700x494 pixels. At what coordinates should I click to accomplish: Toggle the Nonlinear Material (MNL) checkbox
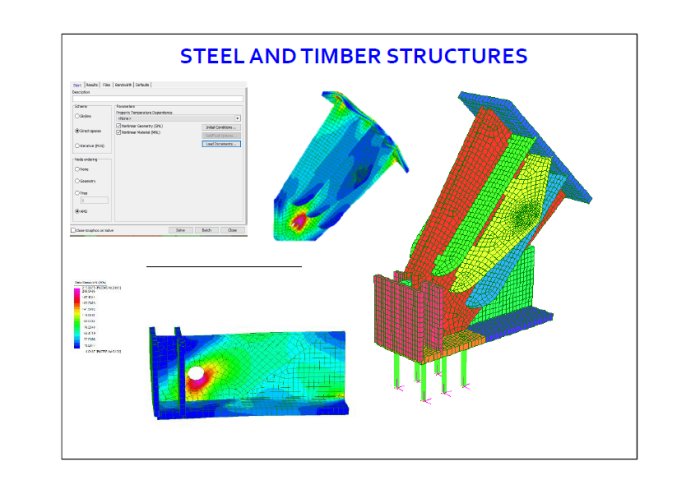[119, 133]
